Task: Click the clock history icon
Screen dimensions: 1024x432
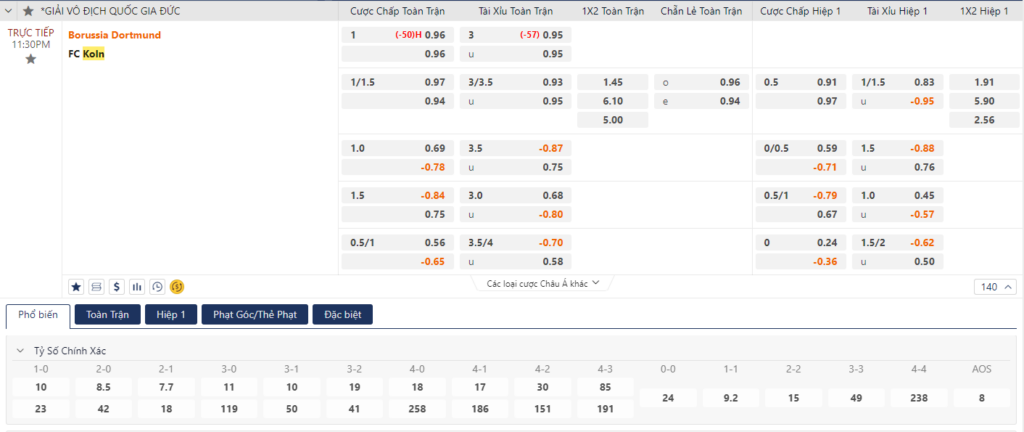Action: (157, 286)
